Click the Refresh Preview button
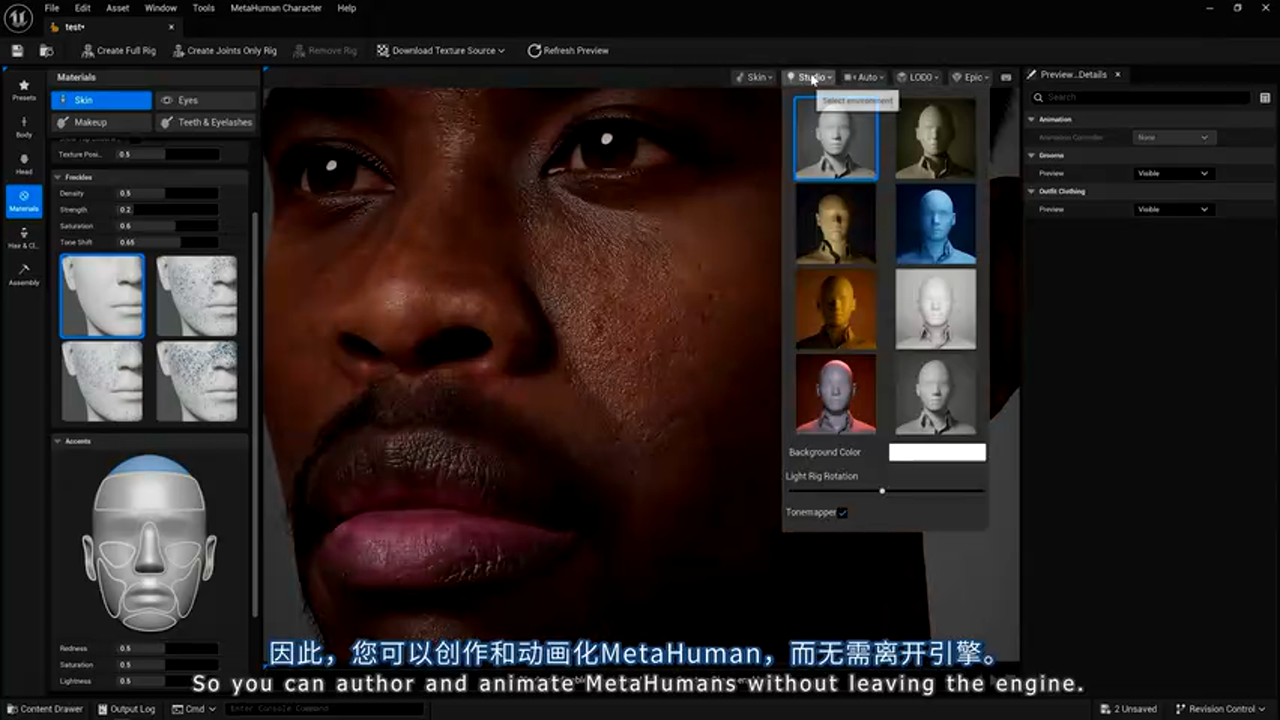 point(568,50)
